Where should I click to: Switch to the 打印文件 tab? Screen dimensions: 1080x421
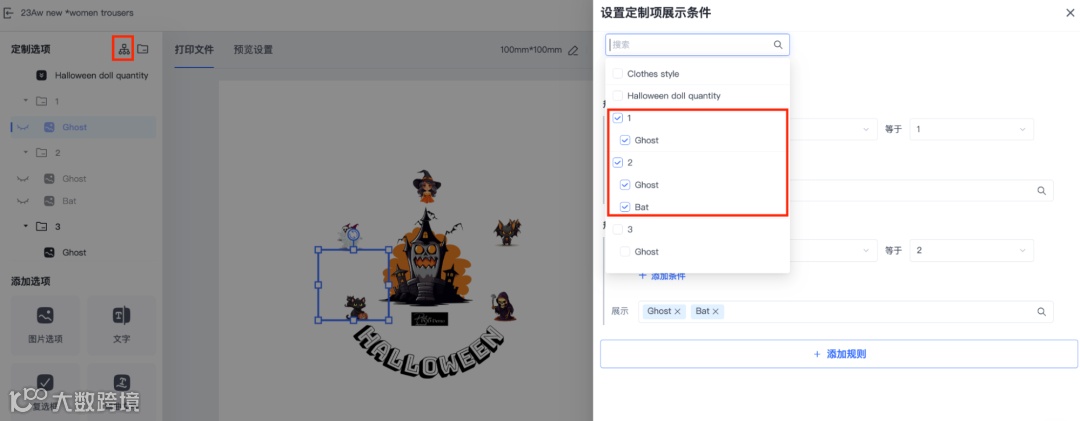pos(194,50)
